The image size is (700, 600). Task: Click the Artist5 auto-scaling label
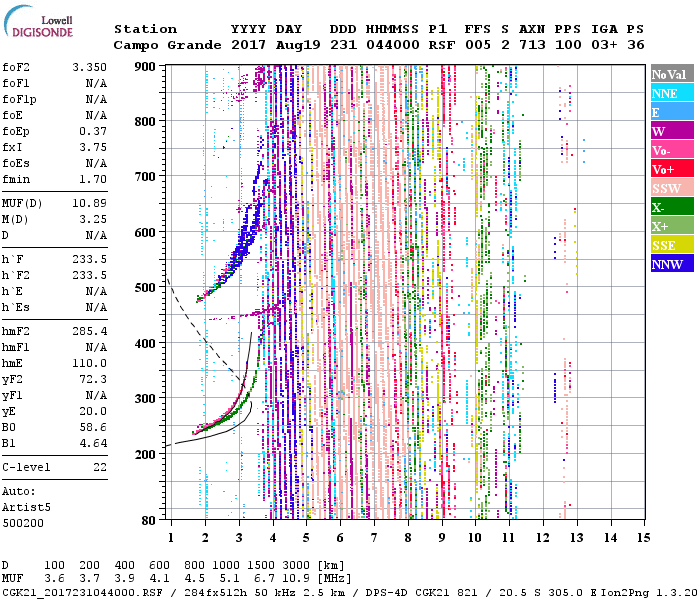(26, 508)
